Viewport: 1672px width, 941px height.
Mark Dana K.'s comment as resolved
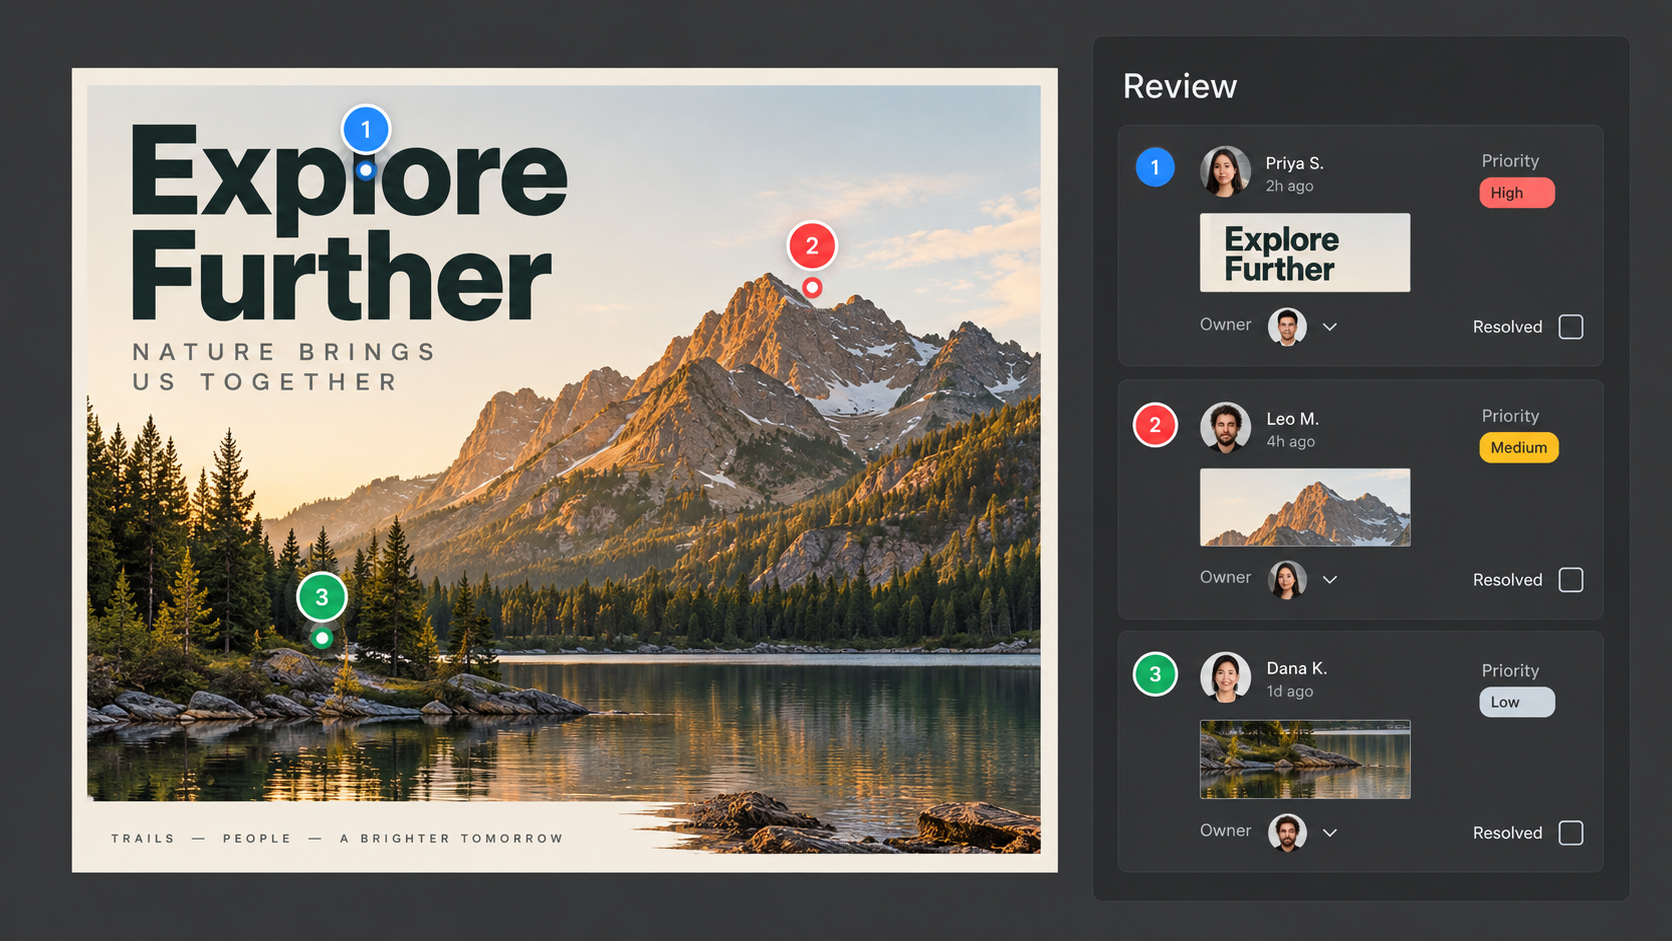[x=1571, y=833]
